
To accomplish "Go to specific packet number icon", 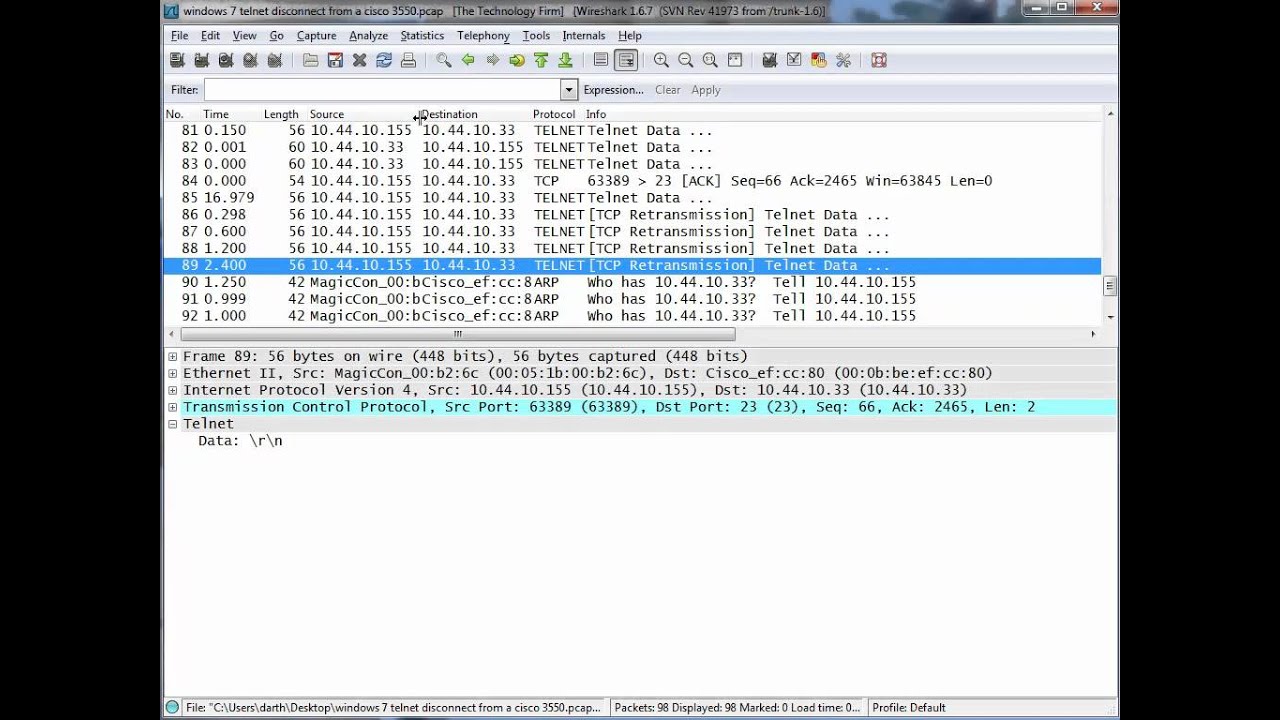I will pos(517,60).
